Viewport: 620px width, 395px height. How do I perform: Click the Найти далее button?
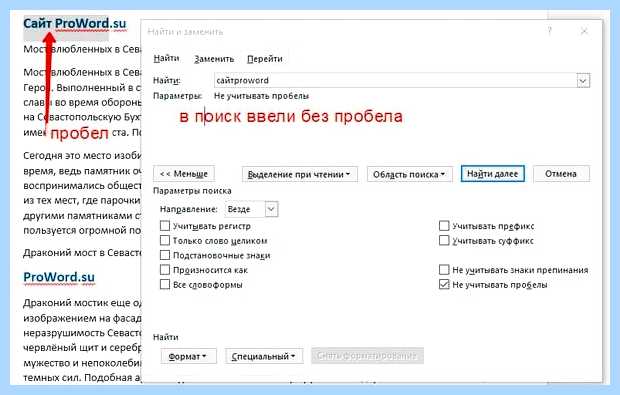493,174
